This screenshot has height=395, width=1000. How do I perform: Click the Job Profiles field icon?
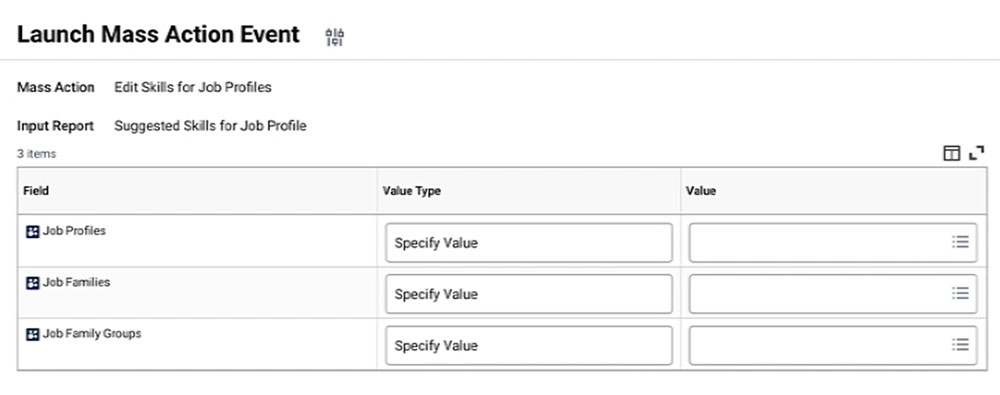[x=33, y=231]
